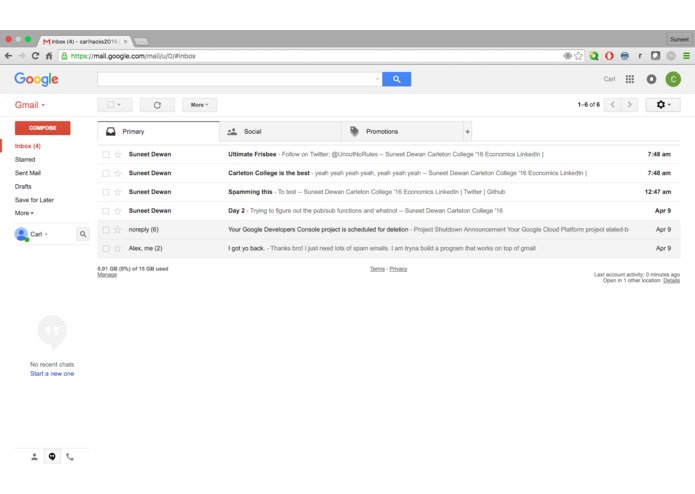The width and height of the screenshot is (695, 494).
Task: Open Google notifications icon
Action: tap(651, 79)
